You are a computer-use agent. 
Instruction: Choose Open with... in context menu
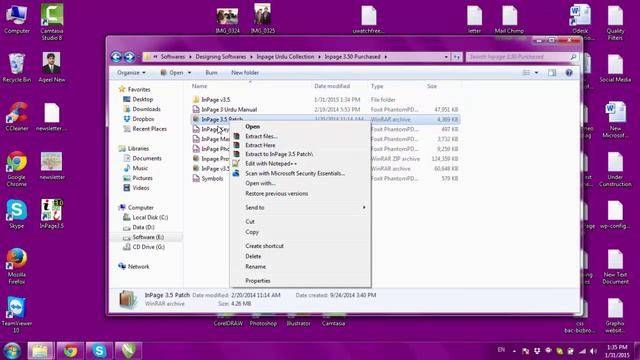300,183
